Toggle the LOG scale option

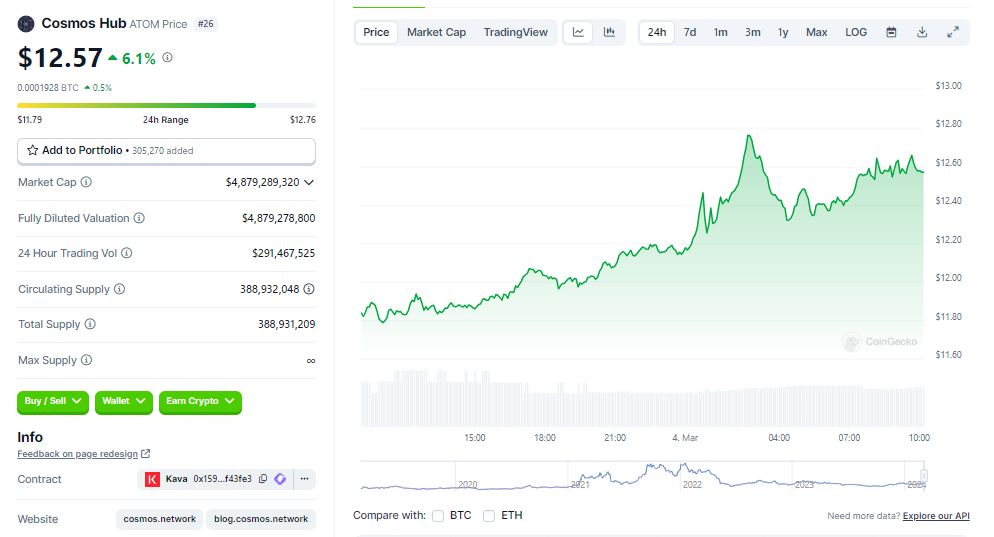[x=856, y=32]
